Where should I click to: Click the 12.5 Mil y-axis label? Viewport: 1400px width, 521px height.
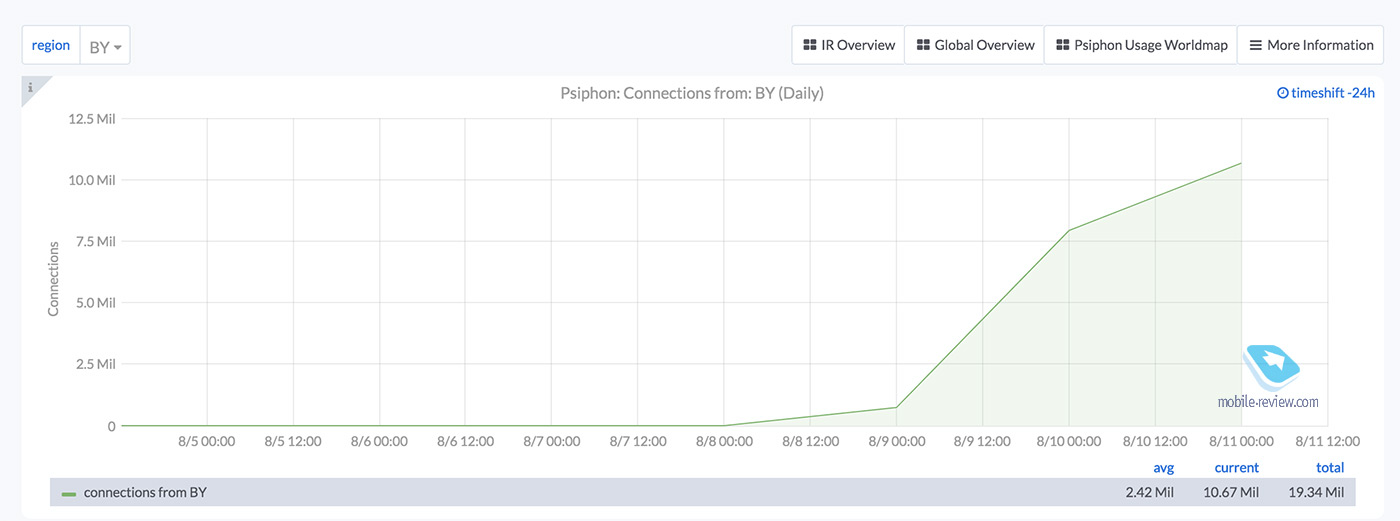click(94, 119)
